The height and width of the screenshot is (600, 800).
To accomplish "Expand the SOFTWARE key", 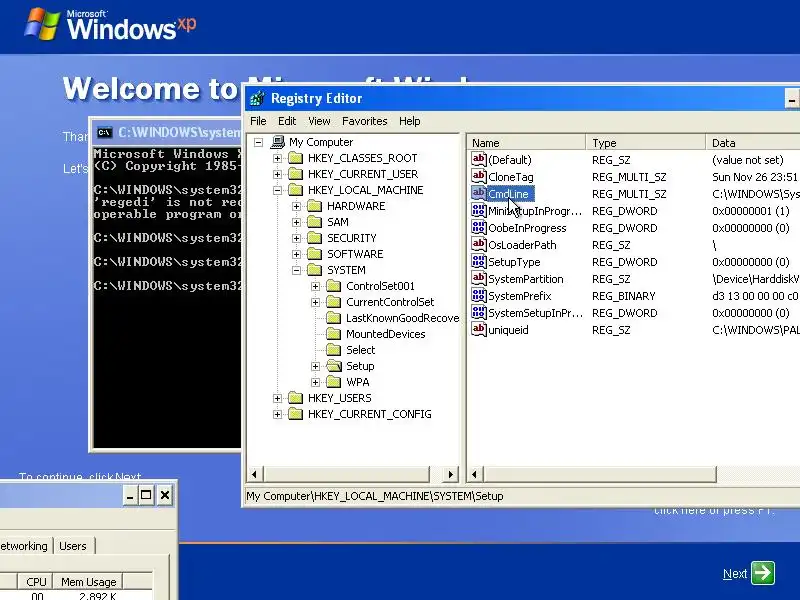I will pyautogui.click(x=296, y=255).
